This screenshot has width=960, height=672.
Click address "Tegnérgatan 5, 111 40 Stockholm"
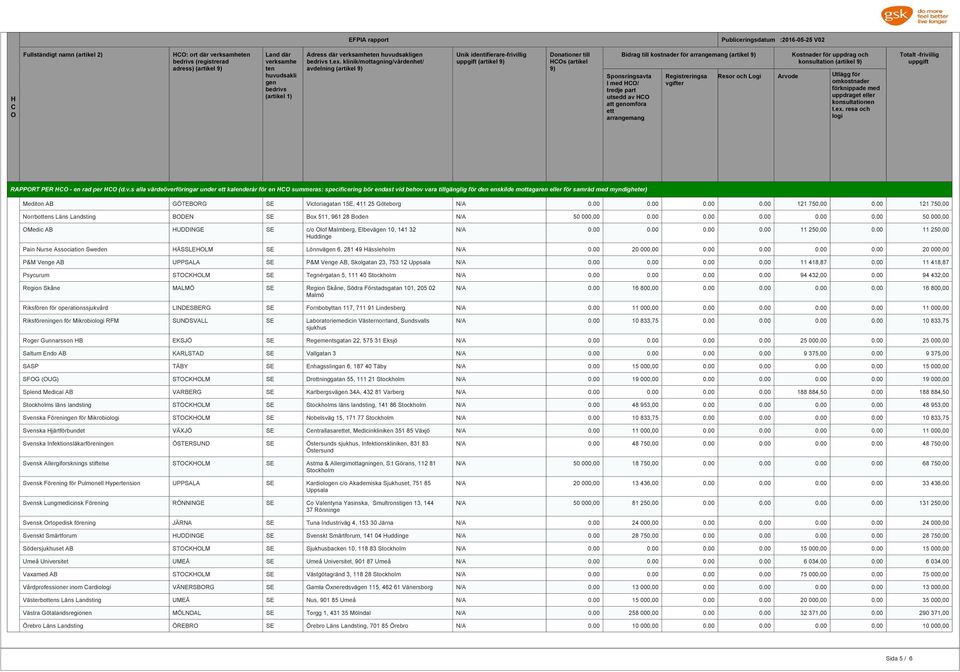378,275
